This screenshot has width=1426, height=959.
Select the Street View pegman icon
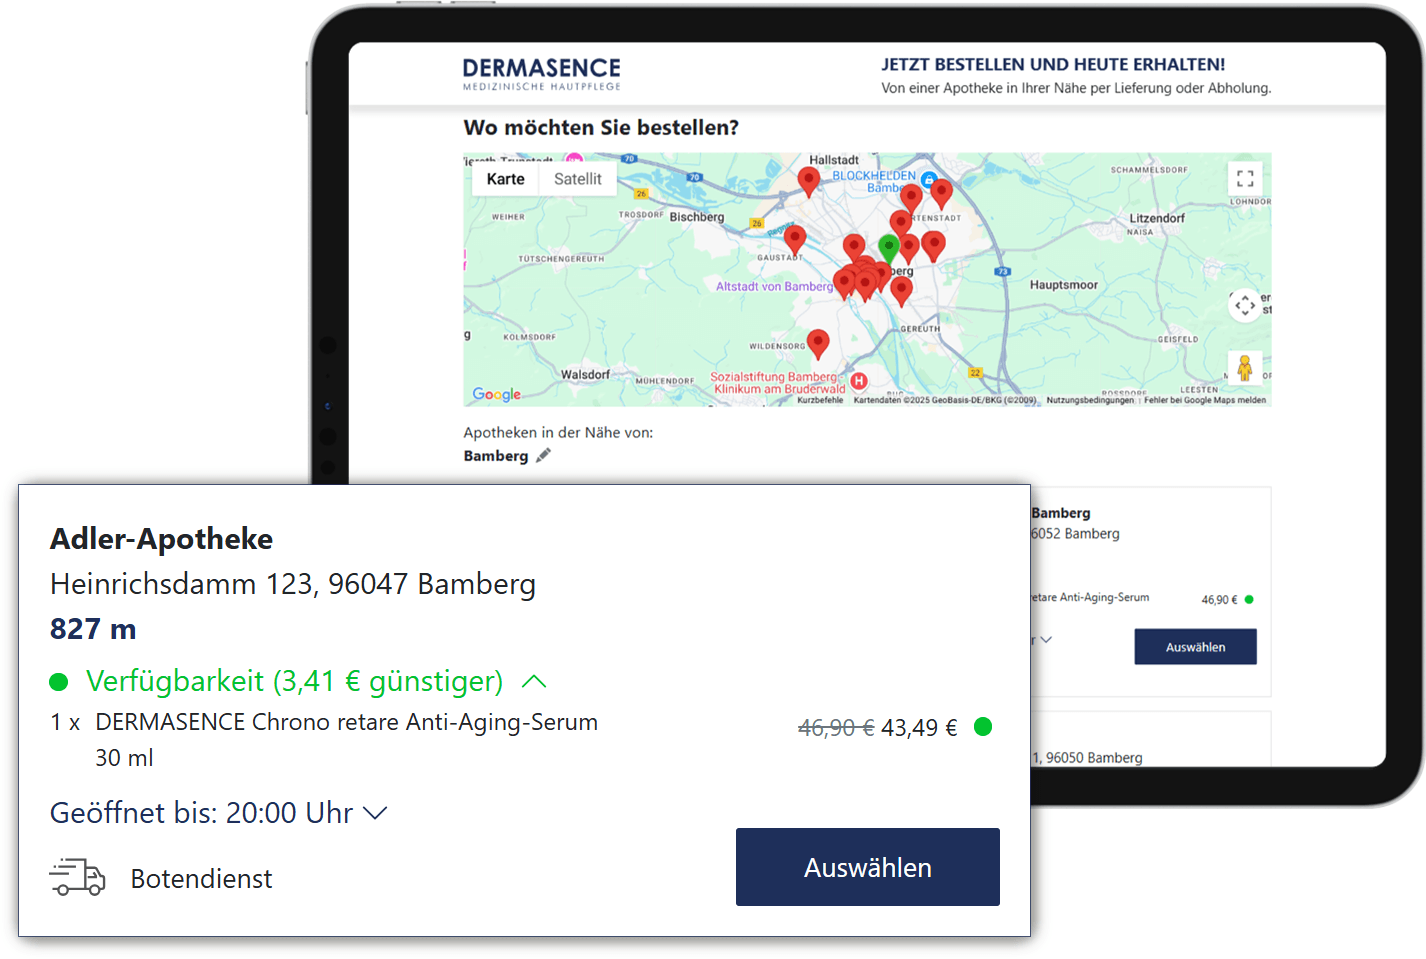[x=1244, y=368]
